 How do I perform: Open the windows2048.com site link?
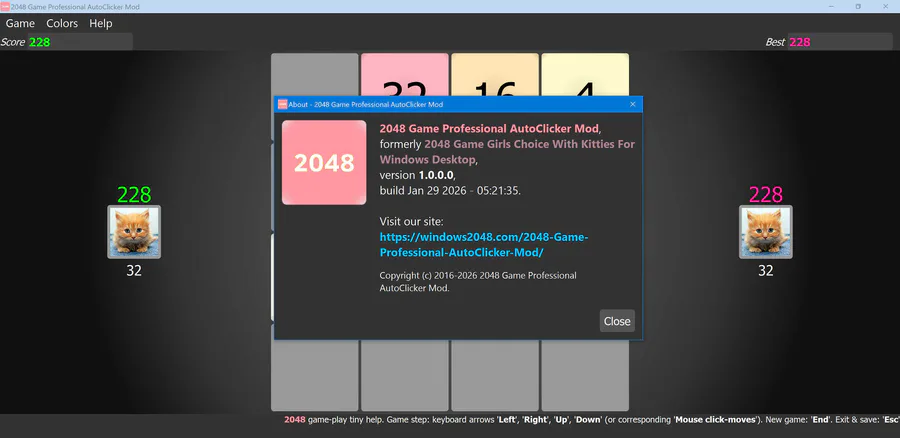click(x=484, y=245)
